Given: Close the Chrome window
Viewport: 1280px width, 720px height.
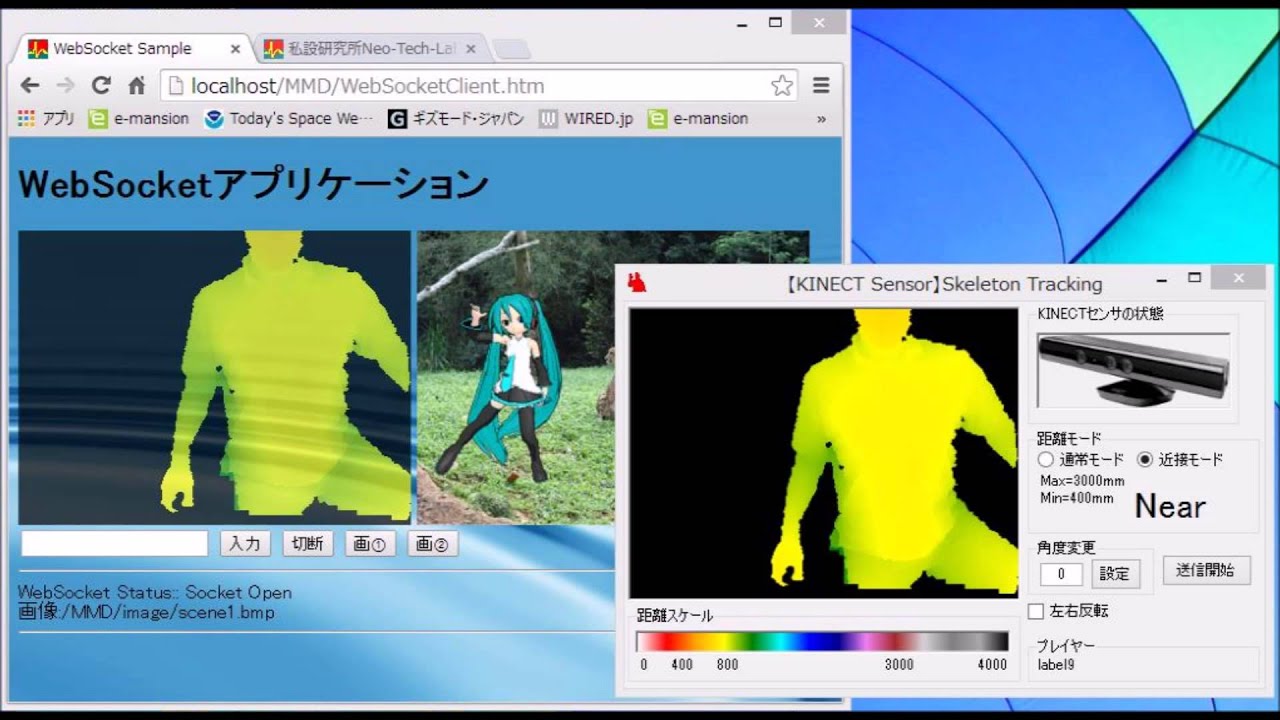Looking at the screenshot, I should tap(819, 23).
